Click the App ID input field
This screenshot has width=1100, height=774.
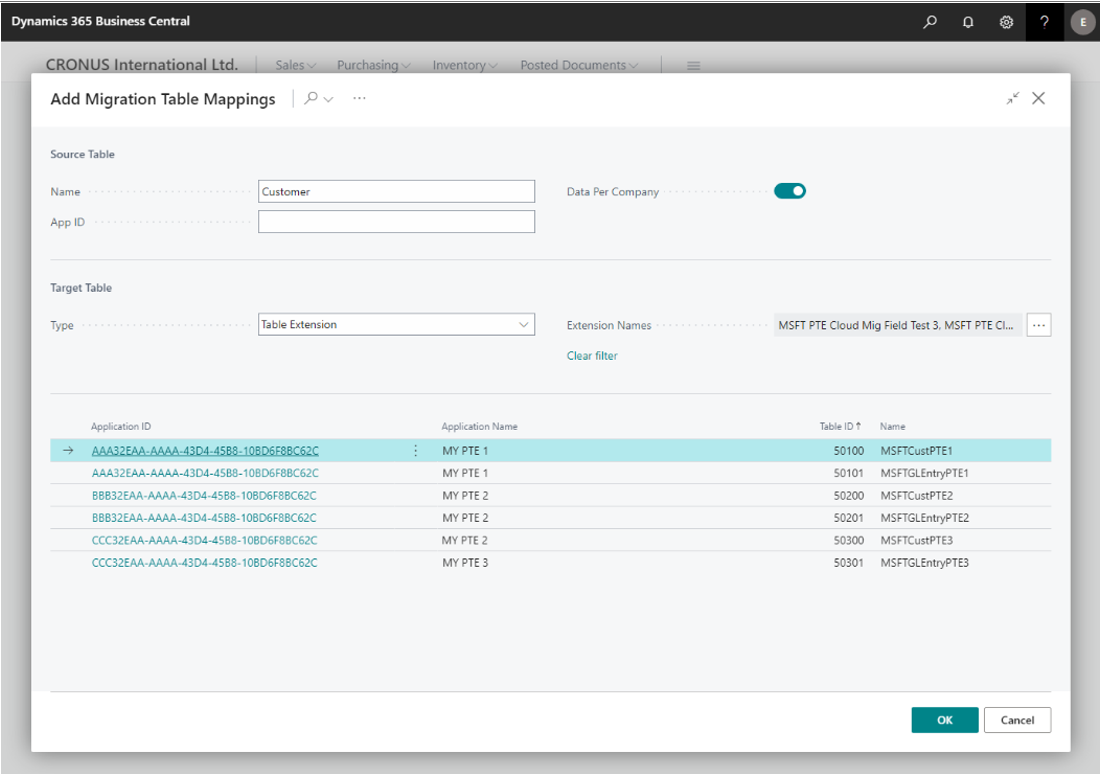[x=396, y=222]
